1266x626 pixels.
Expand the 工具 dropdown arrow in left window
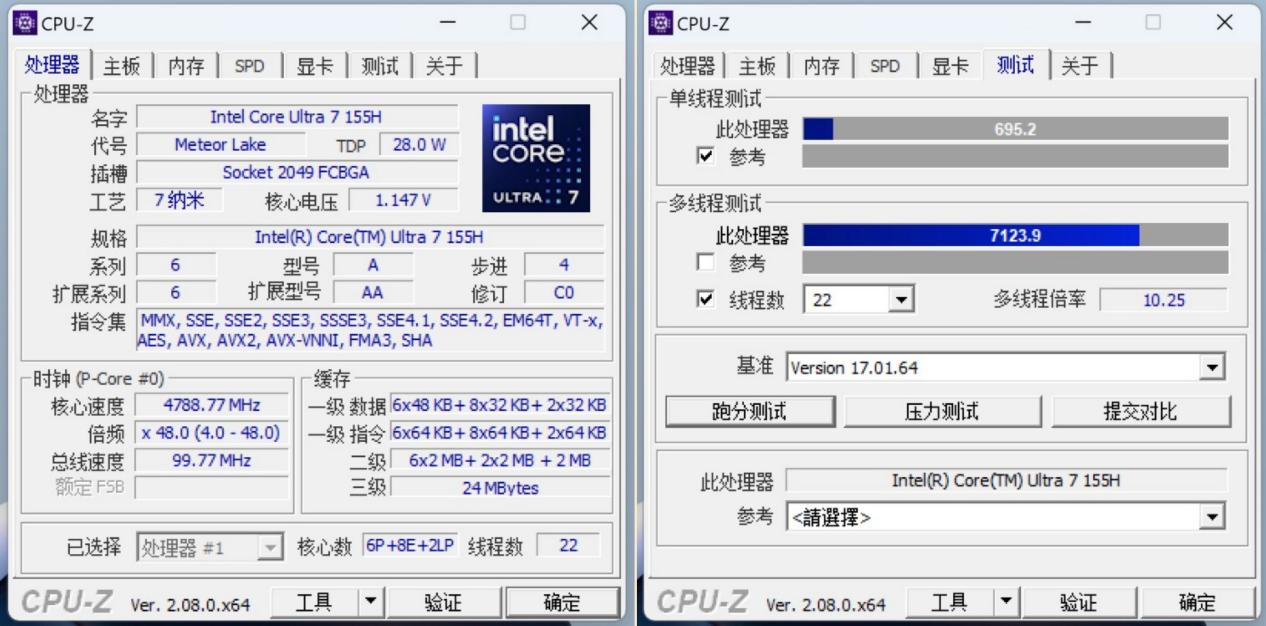coord(371,602)
